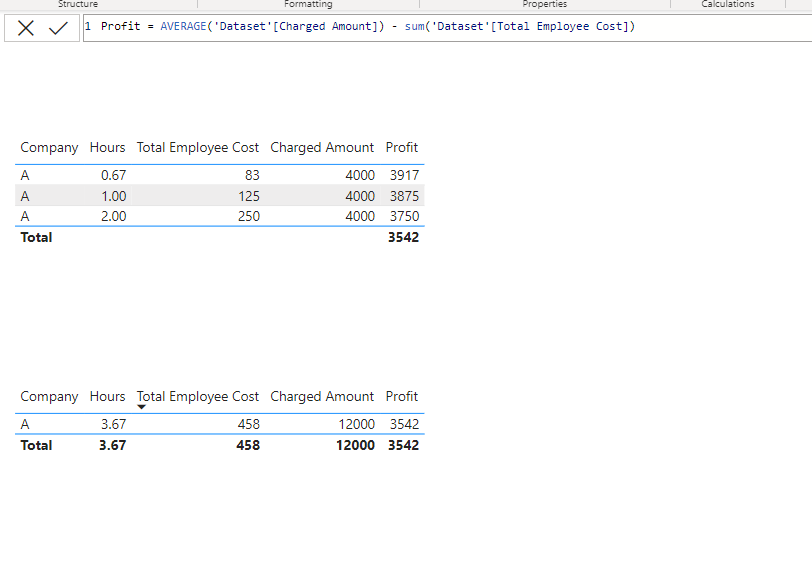The image size is (812, 567).
Task: Click the upper table's Profit header
Action: click(x=401, y=148)
